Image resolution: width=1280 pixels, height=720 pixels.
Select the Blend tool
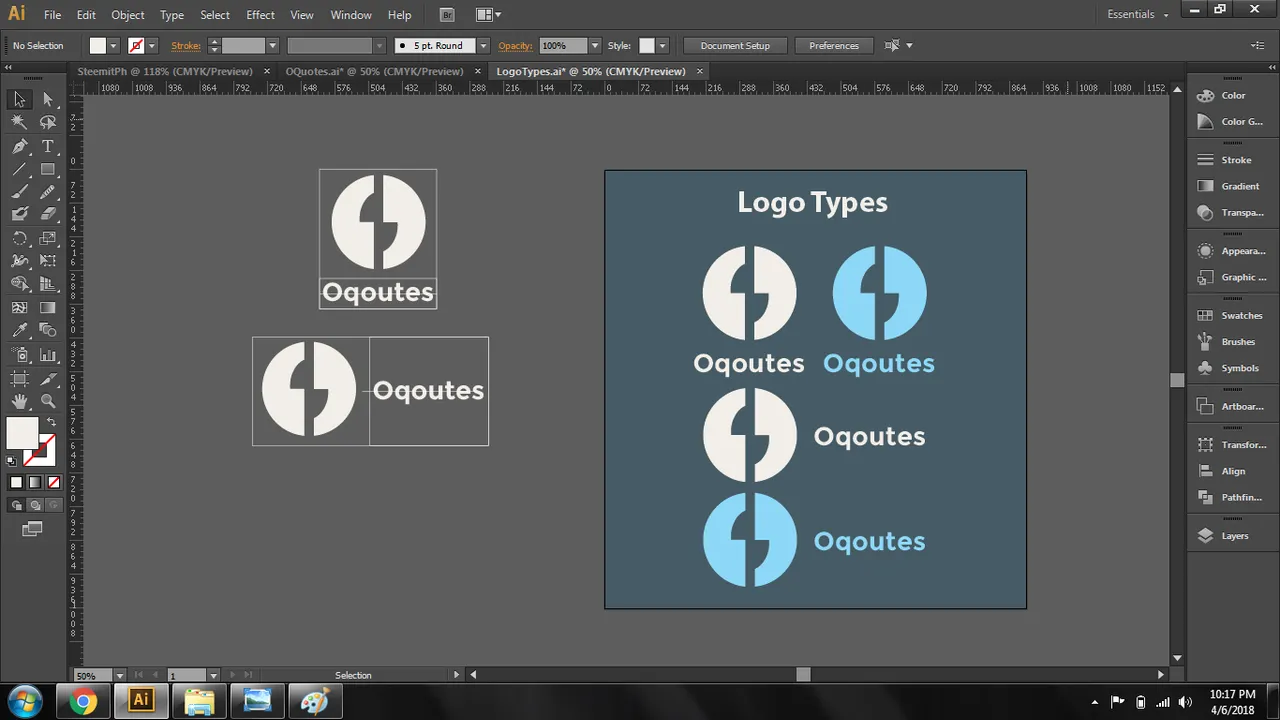coord(47,331)
